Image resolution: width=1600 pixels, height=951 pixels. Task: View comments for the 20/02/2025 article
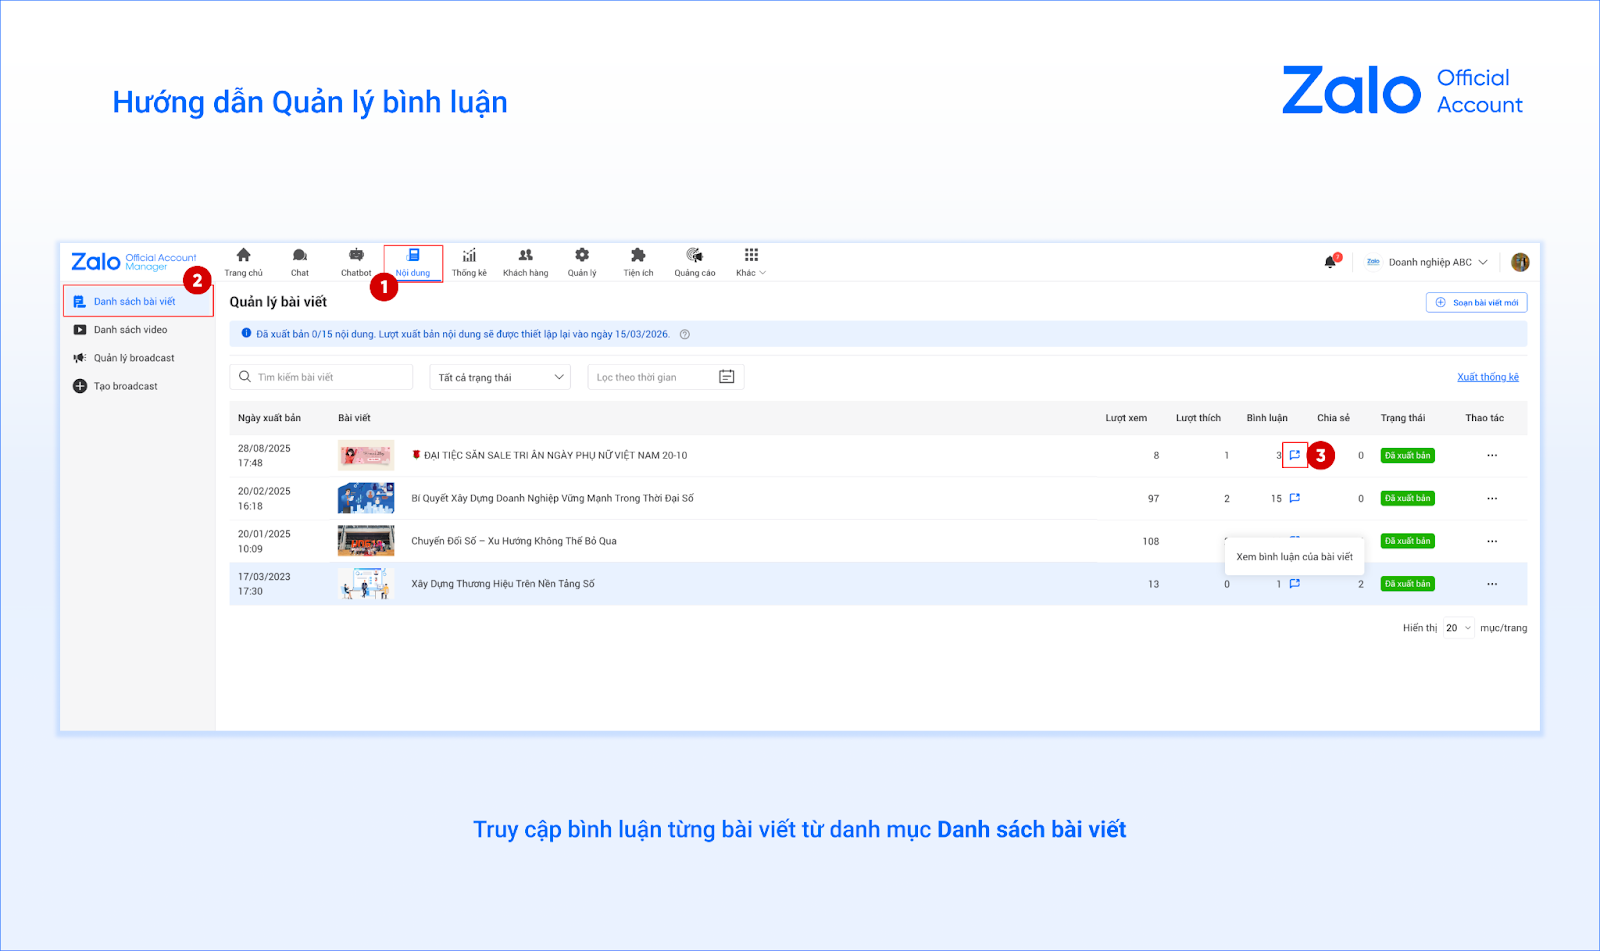(x=1295, y=498)
